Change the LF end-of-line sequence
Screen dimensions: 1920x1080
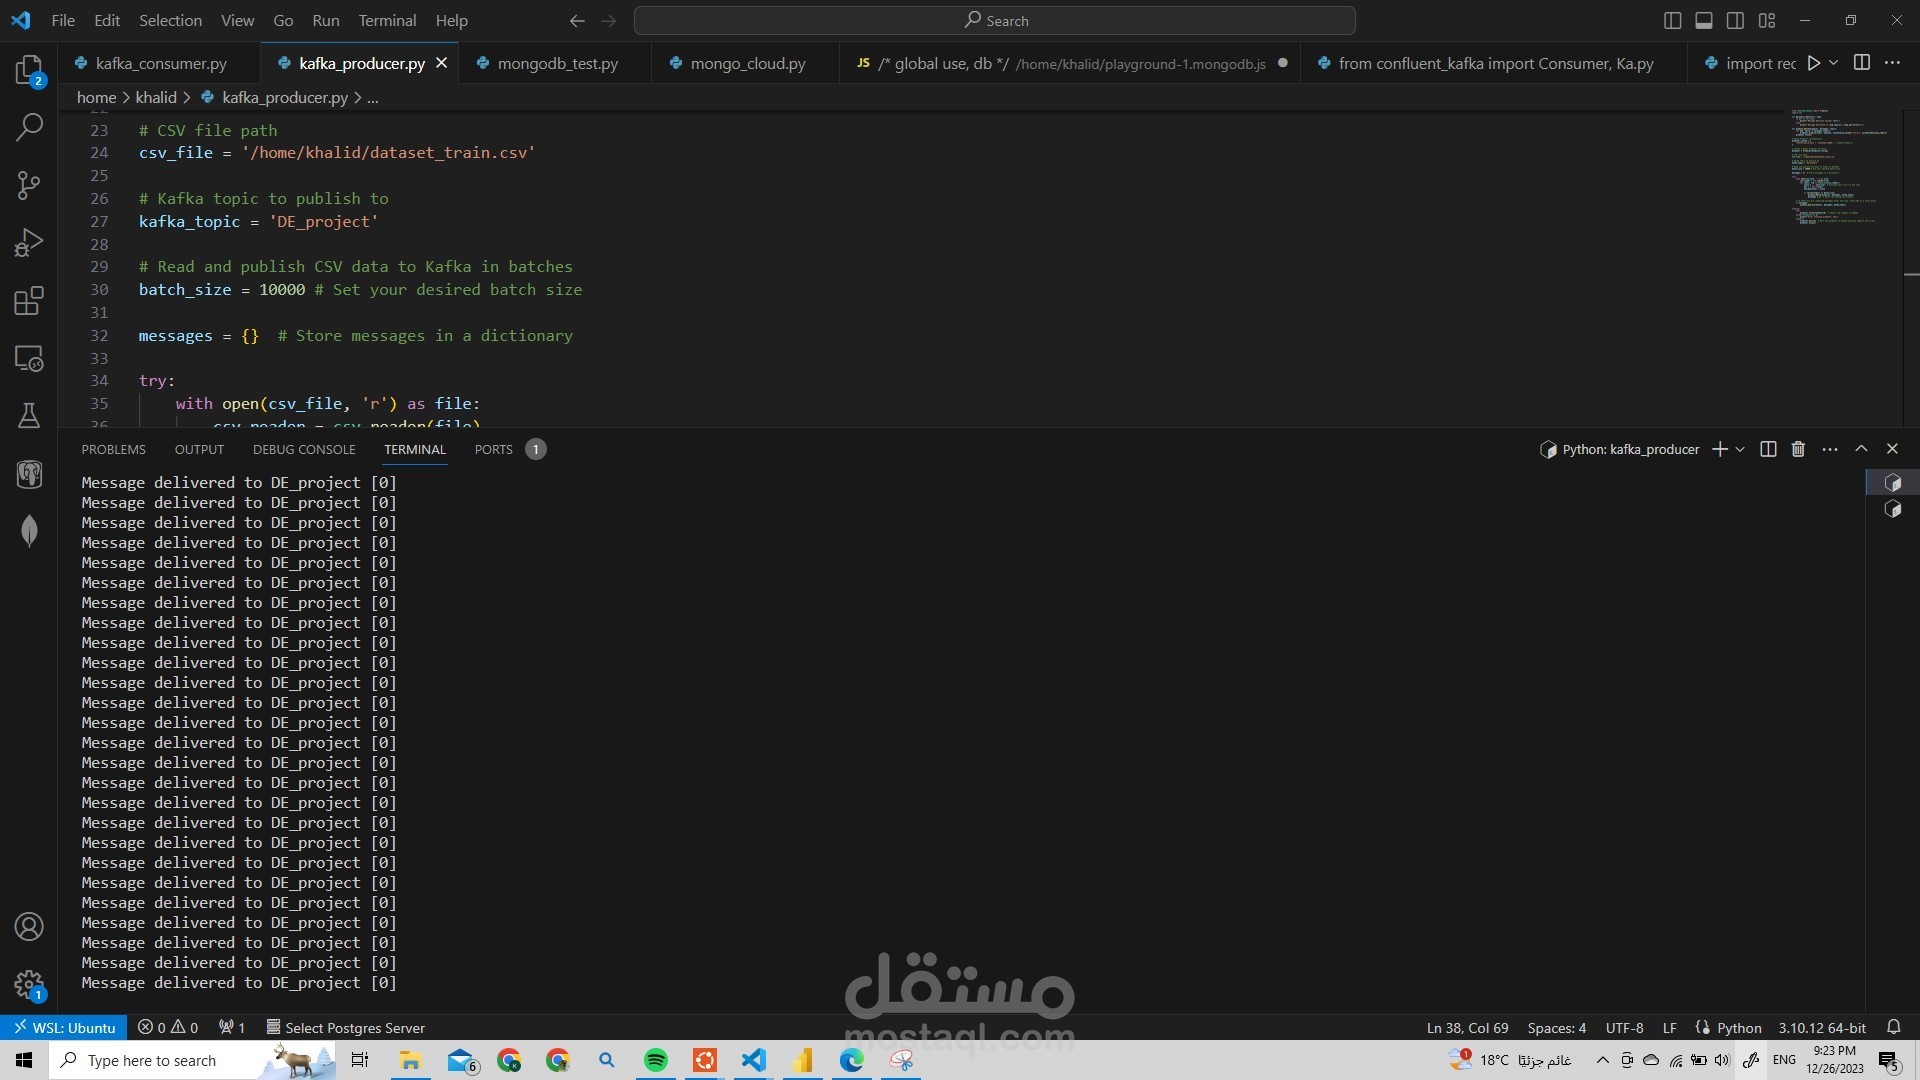(x=1669, y=1028)
